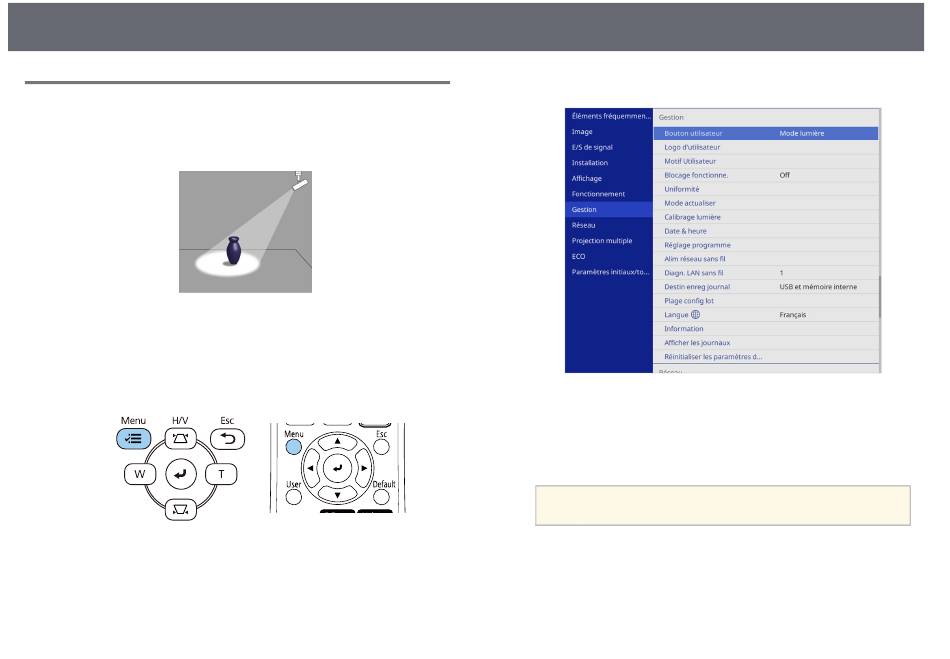Open the ECO menu category

pyautogui.click(x=610, y=256)
